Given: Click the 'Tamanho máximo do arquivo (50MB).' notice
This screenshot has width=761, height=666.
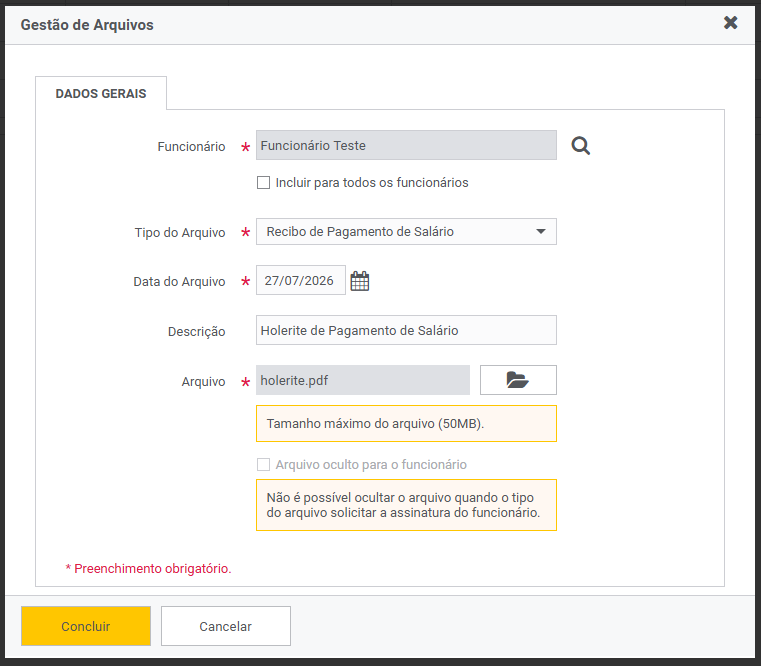Looking at the screenshot, I should pos(406,423).
